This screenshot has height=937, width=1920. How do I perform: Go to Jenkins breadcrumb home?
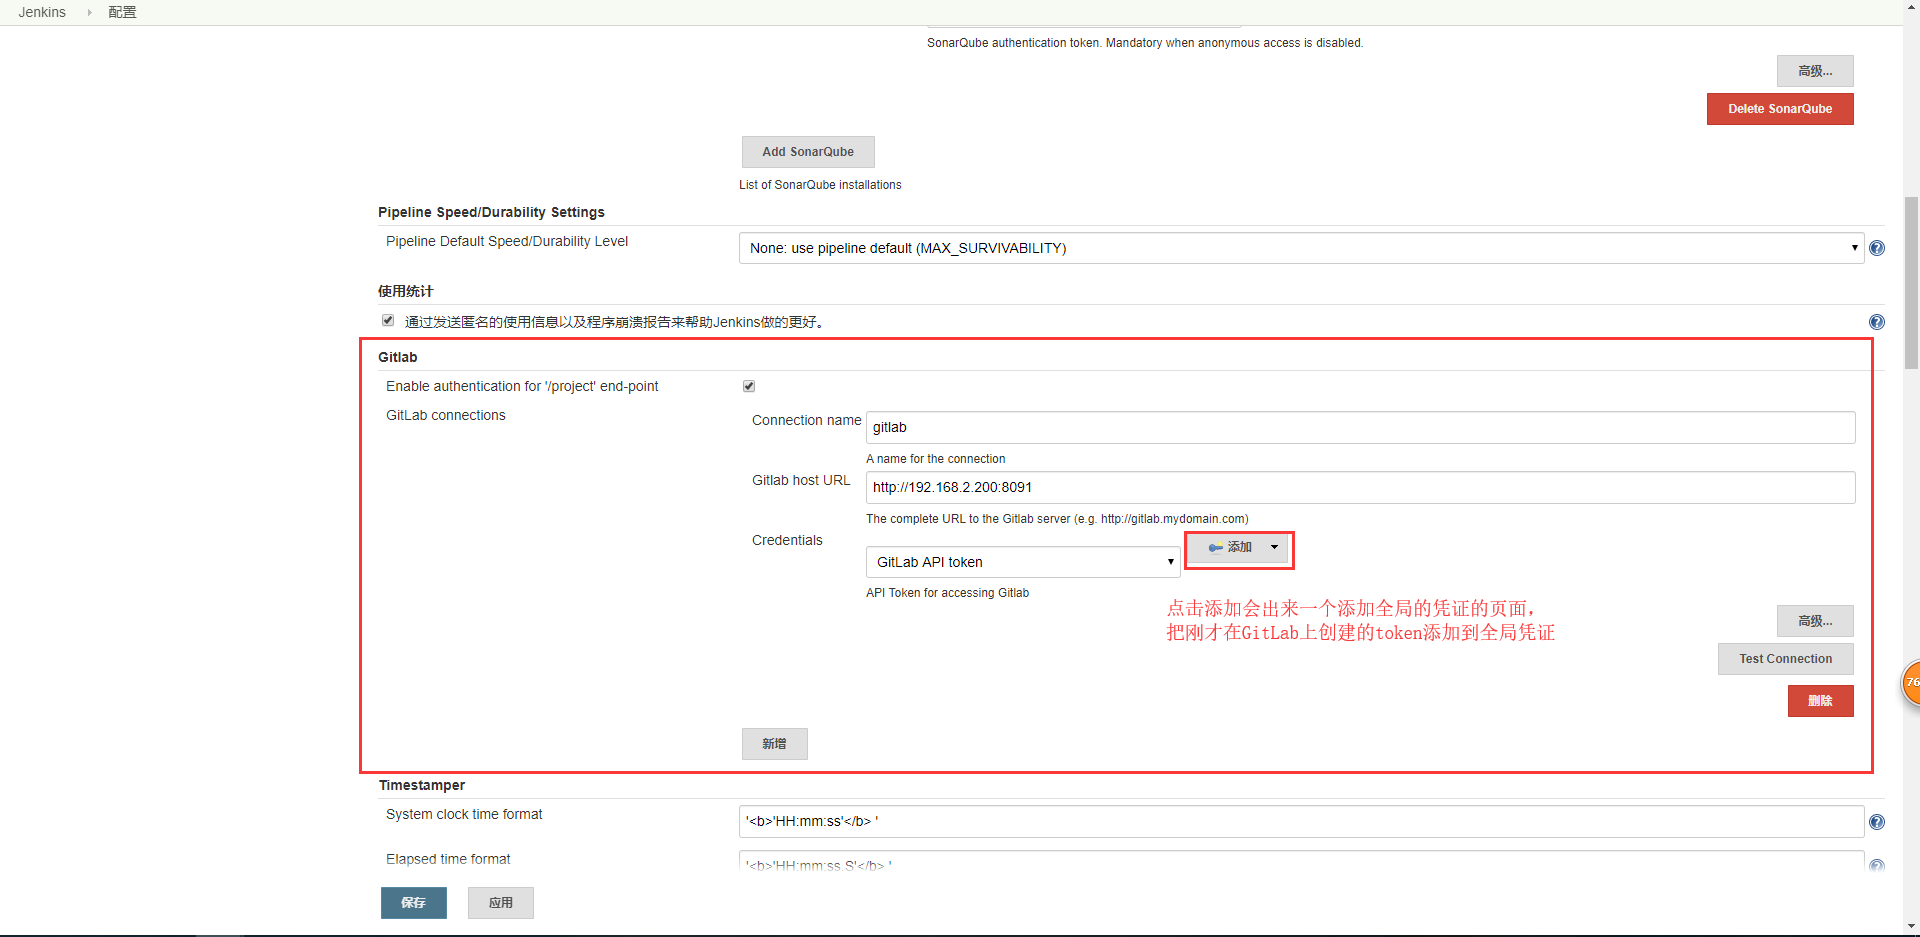tap(42, 12)
